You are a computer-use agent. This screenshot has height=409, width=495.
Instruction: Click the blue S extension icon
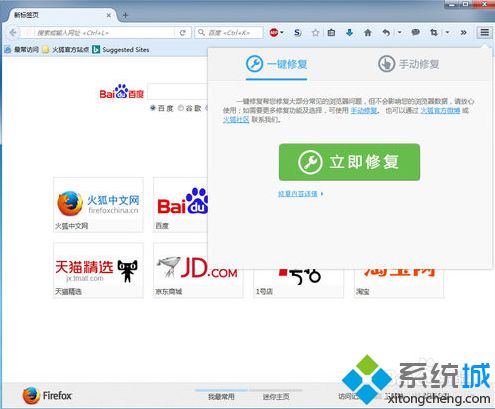(297, 33)
